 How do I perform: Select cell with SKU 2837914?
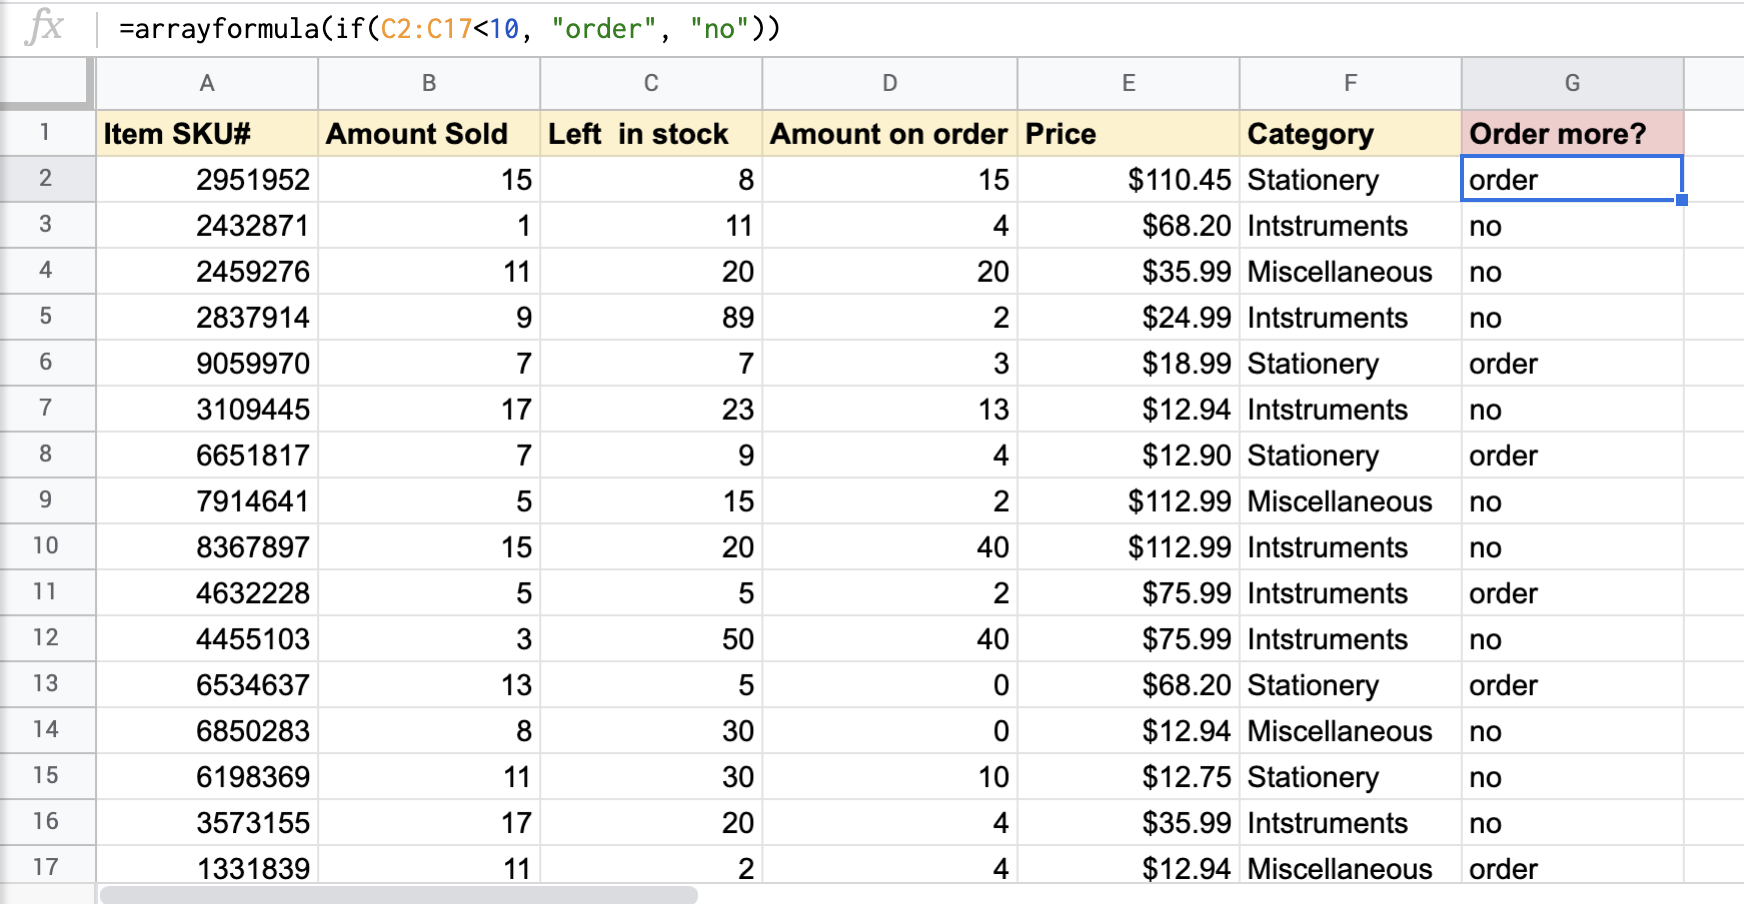click(207, 317)
